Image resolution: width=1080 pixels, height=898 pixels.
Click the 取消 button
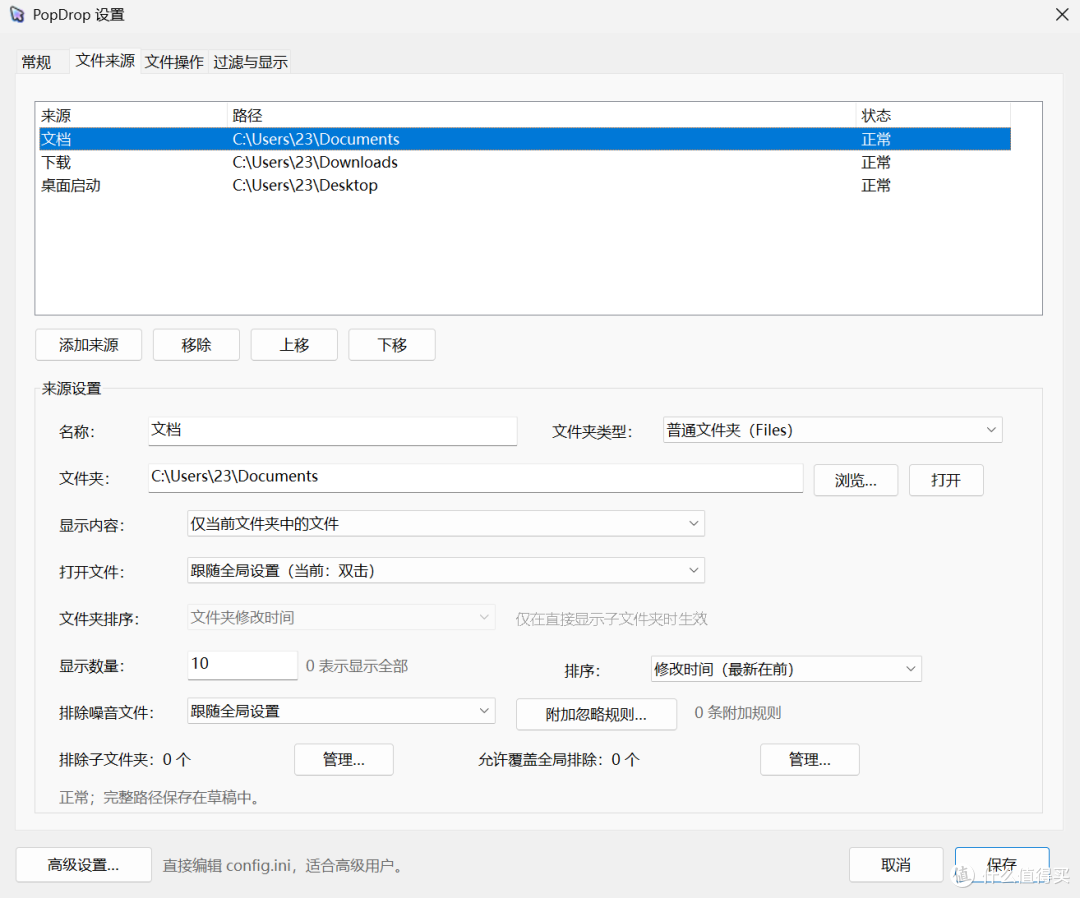(x=895, y=865)
